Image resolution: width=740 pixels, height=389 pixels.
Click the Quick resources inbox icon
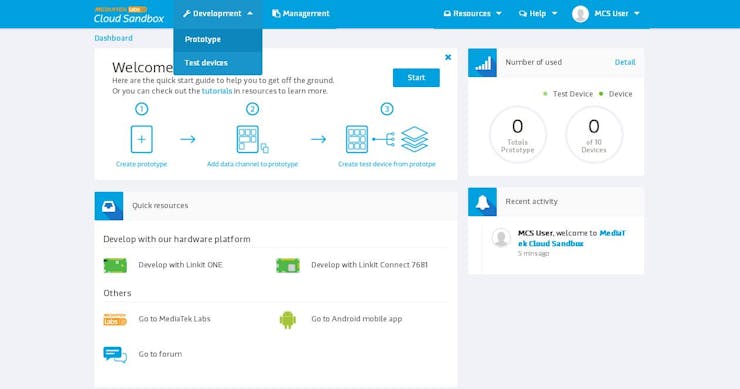(109, 206)
